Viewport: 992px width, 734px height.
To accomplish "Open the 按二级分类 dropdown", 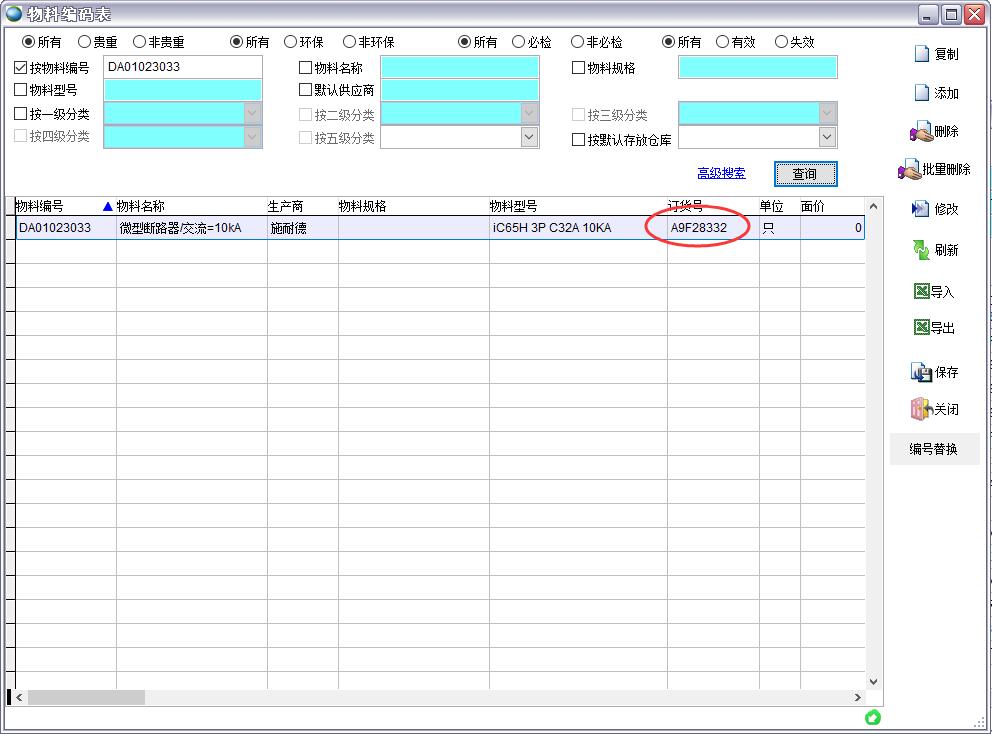I will tap(529, 114).
